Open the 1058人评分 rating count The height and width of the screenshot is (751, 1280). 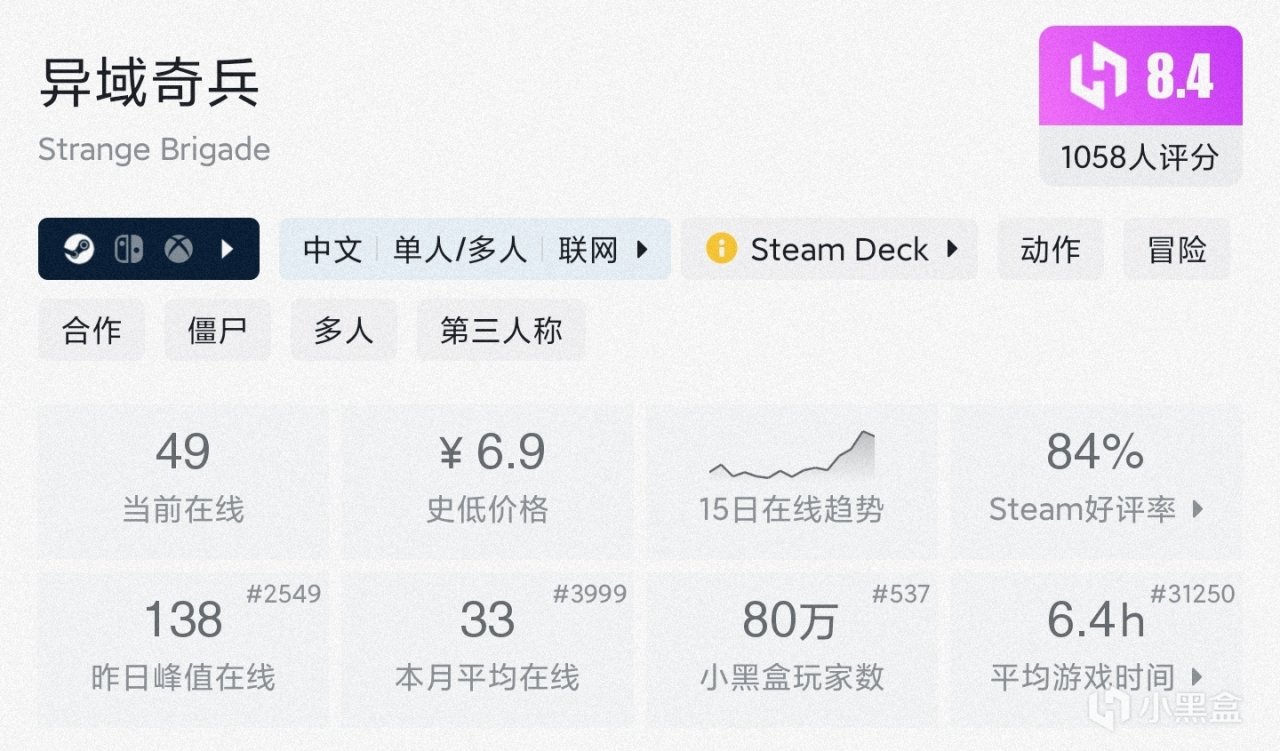pyautogui.click(x=1140, y=157)
